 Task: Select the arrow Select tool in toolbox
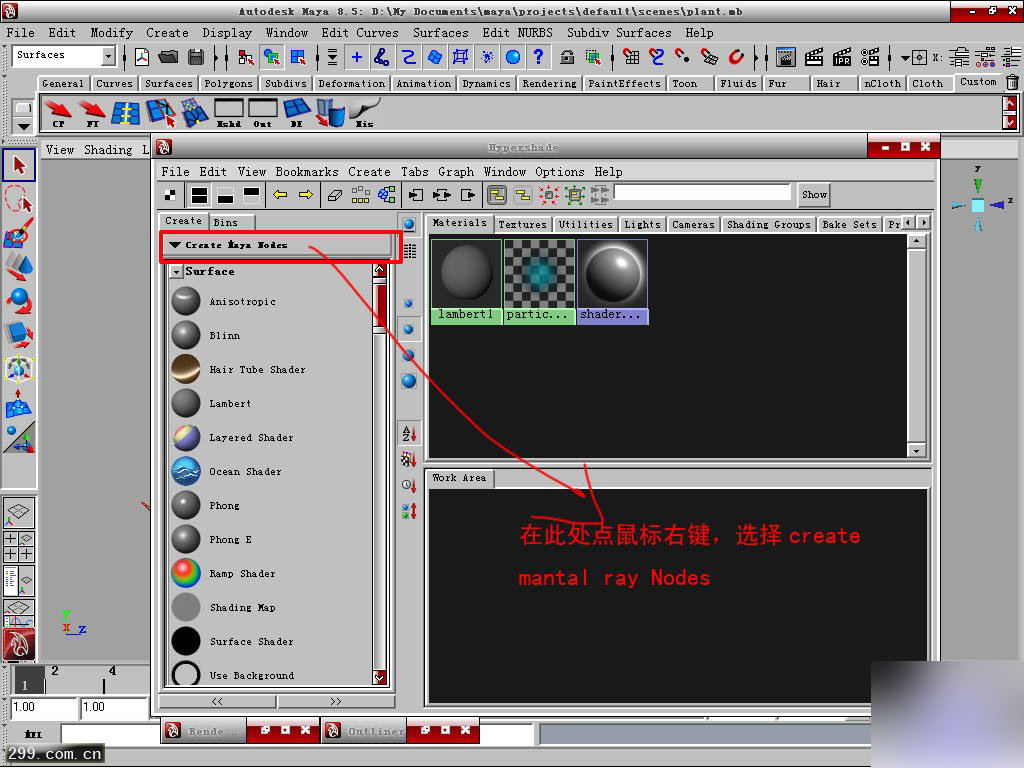19,166
